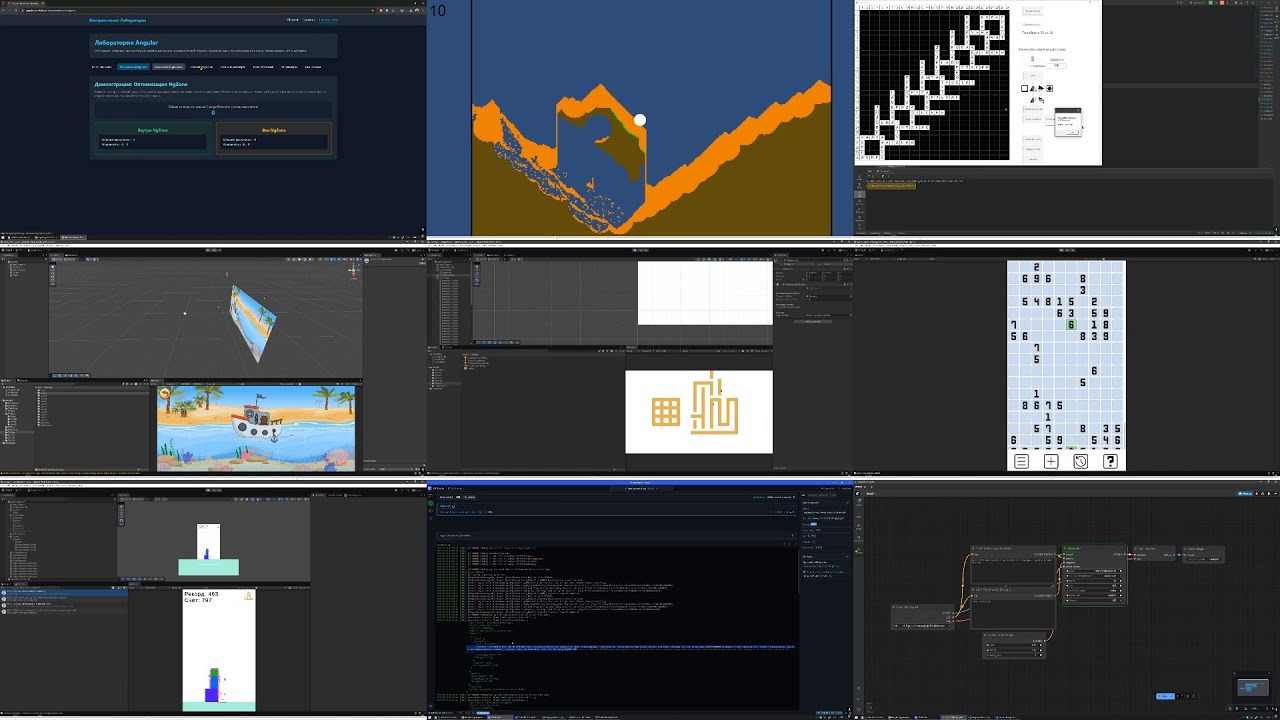
Task: Select the blue highlighted tab in Angular lab
Action: click(x=133, y=67)
